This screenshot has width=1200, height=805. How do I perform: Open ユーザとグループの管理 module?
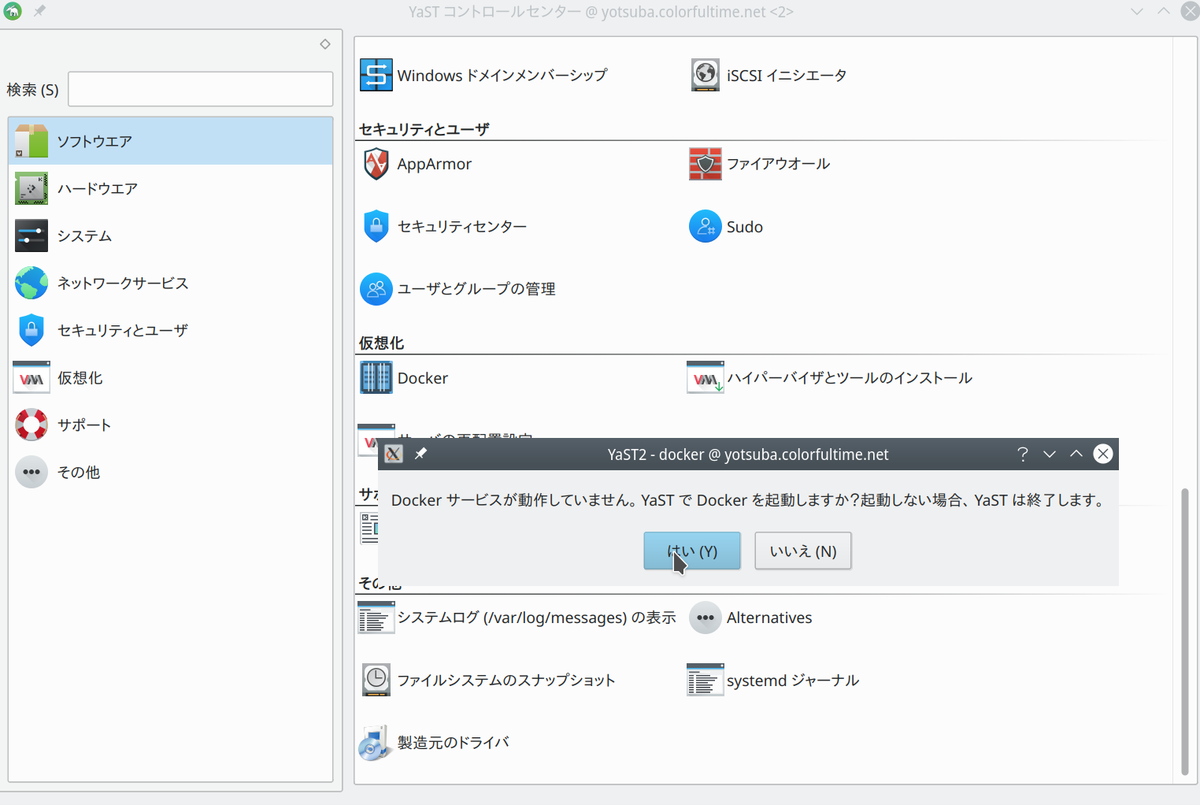[458, 289]
